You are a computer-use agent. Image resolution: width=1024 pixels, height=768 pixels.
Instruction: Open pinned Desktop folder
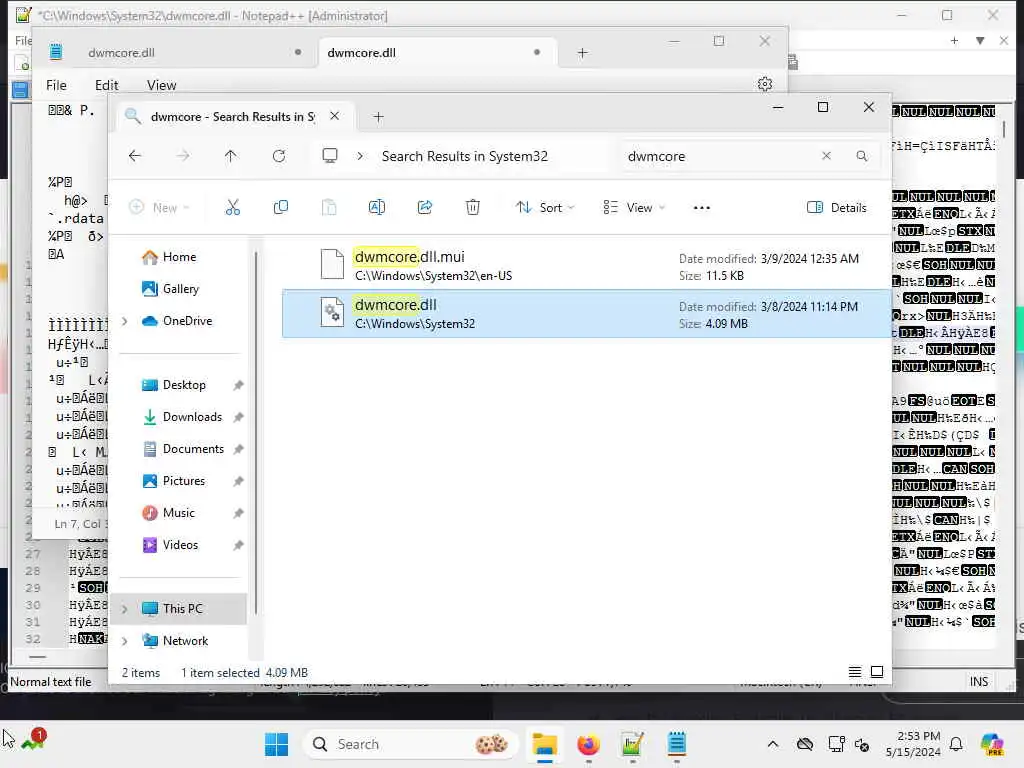(184, 385)
